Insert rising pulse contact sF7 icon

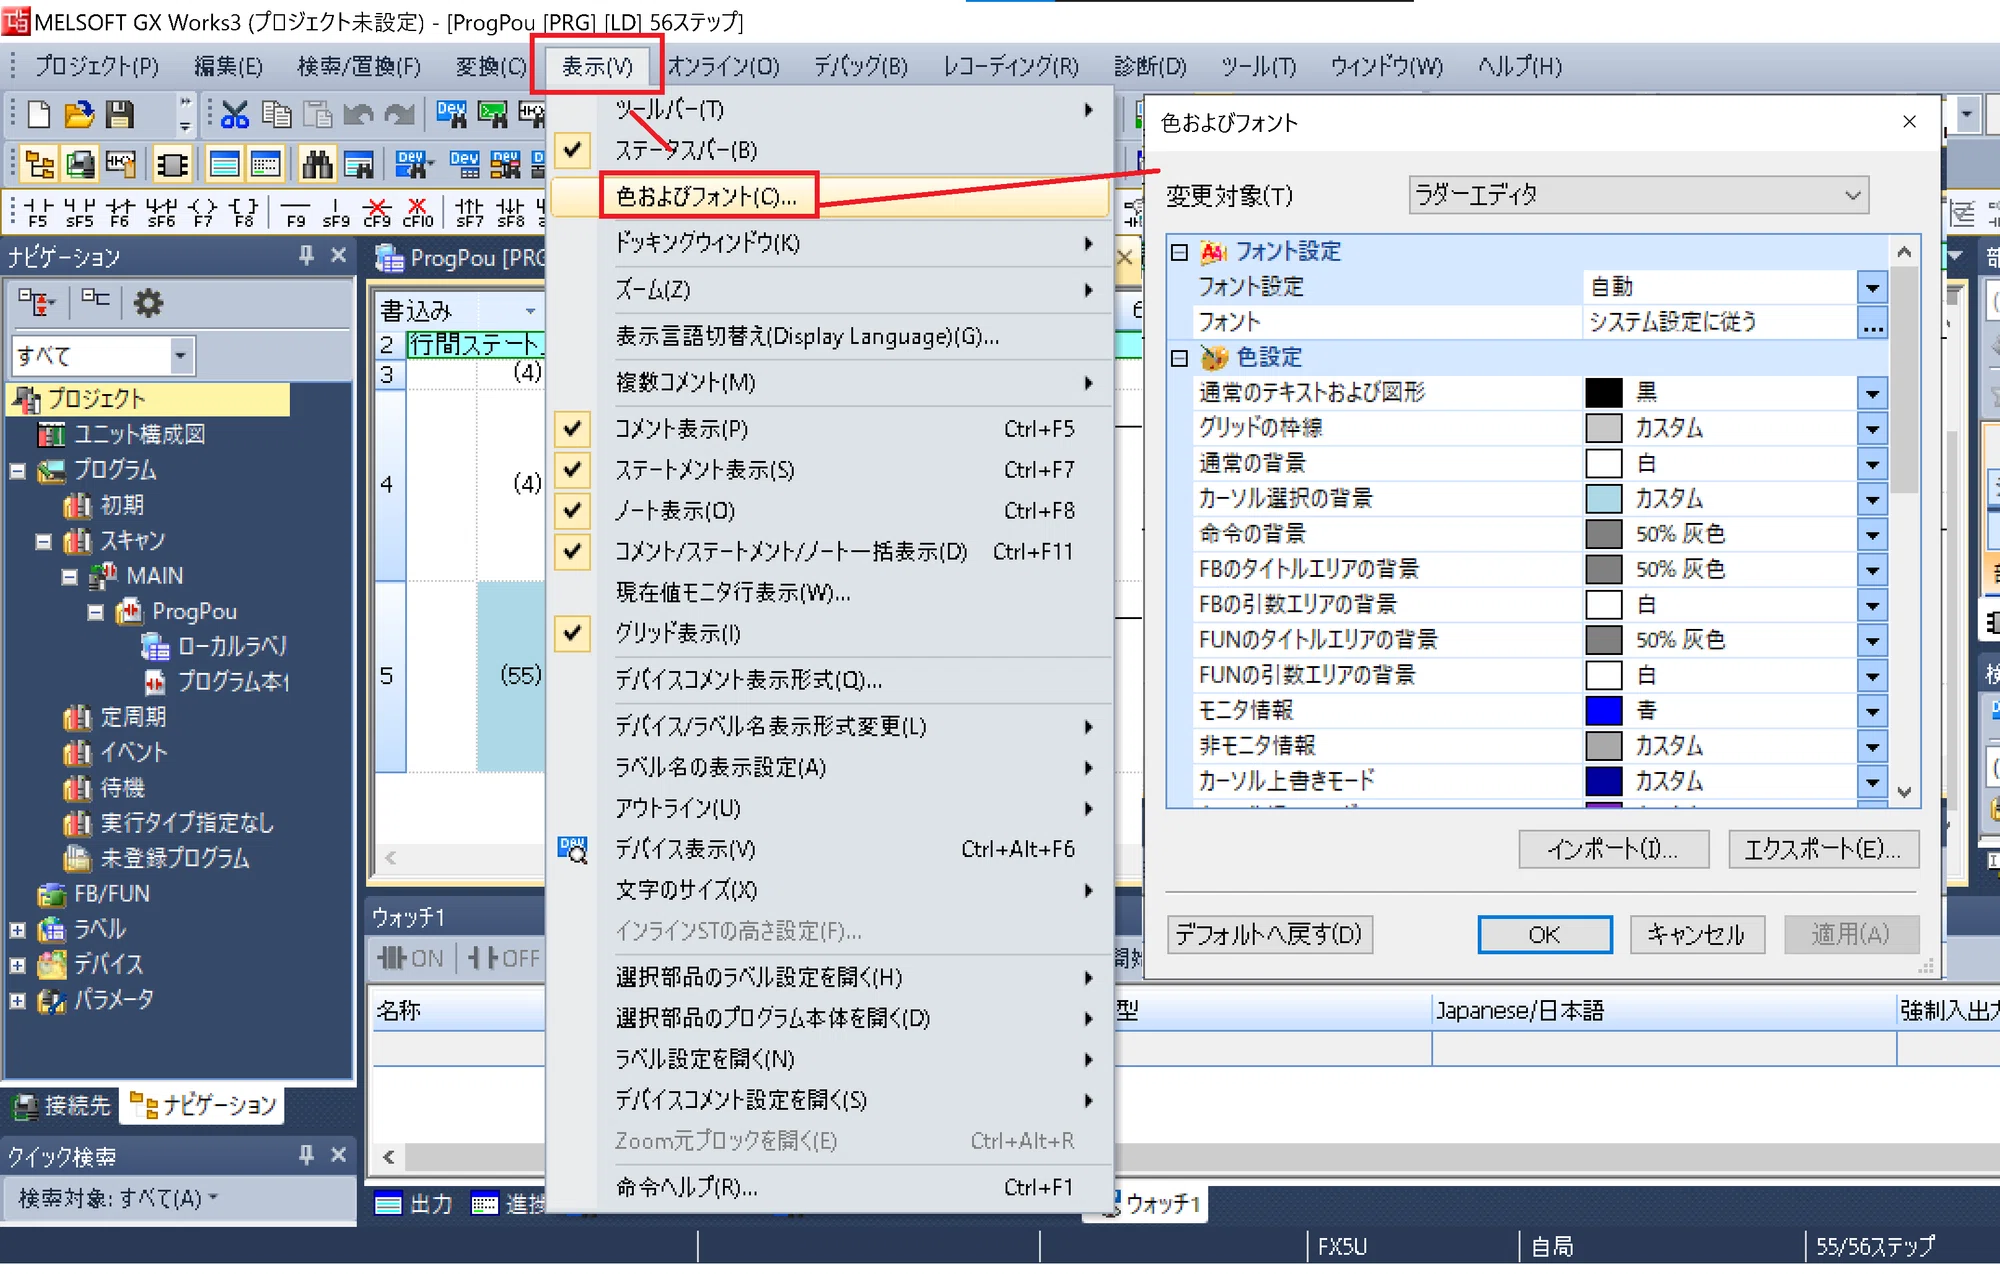coord(470,211)
